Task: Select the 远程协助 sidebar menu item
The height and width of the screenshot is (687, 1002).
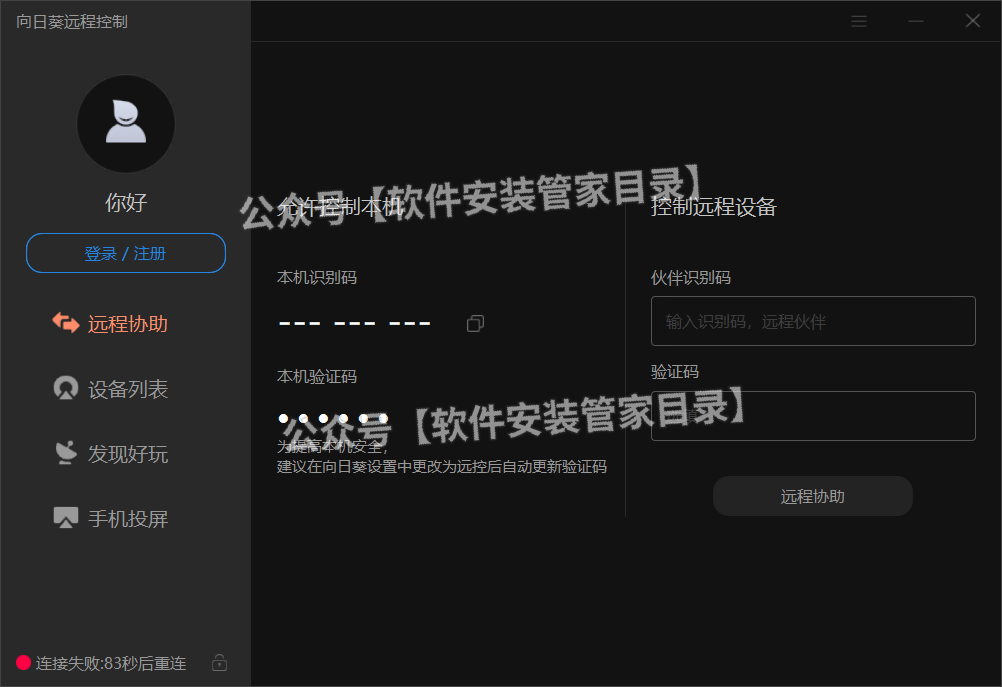Action: (x=111, y=324)
